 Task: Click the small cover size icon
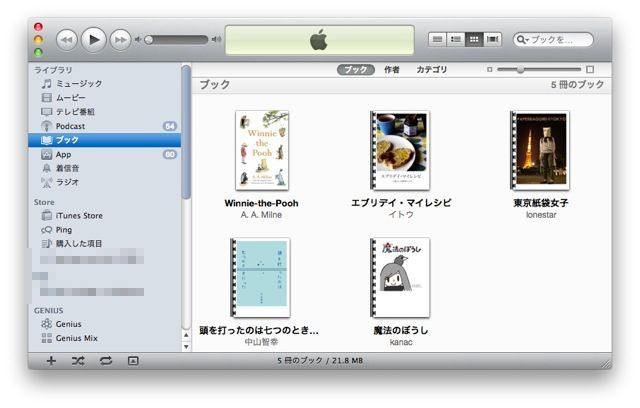[x=489, y=69]
